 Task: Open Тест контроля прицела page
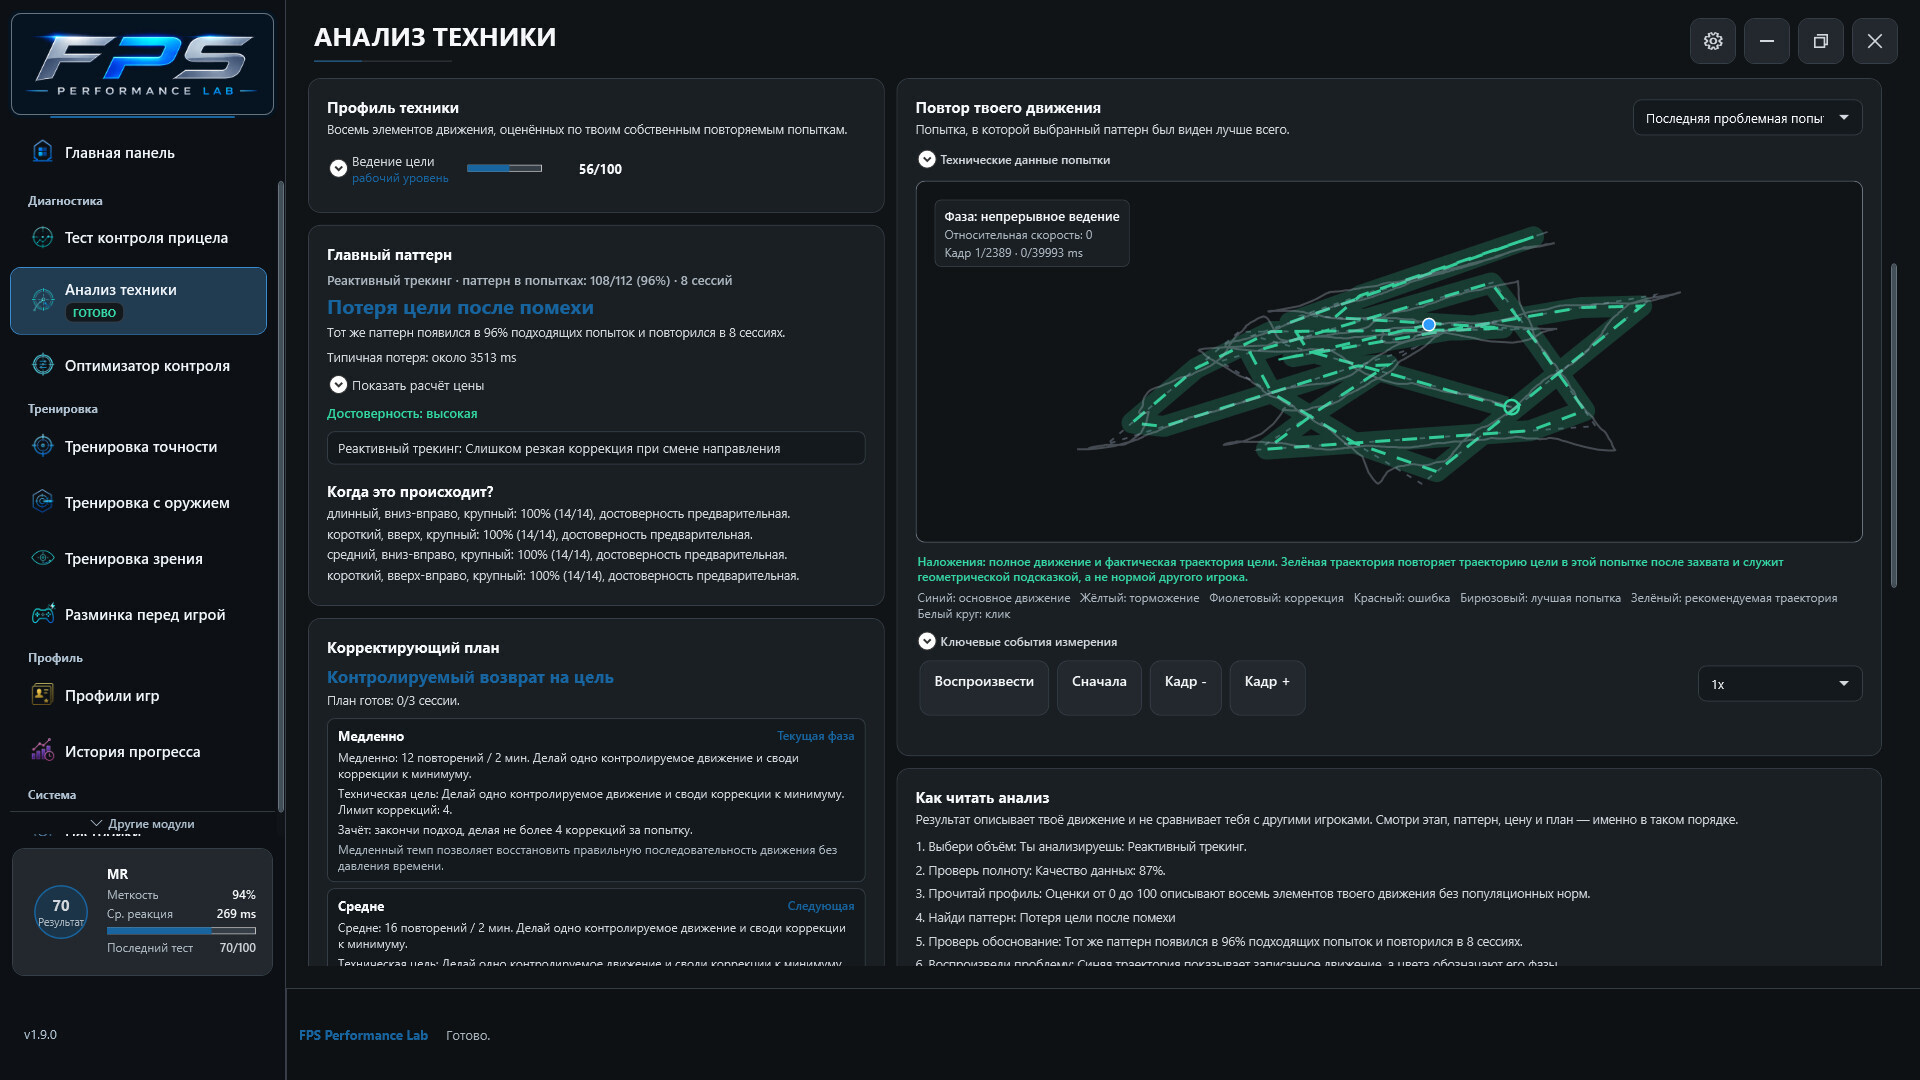pos(146,237)
